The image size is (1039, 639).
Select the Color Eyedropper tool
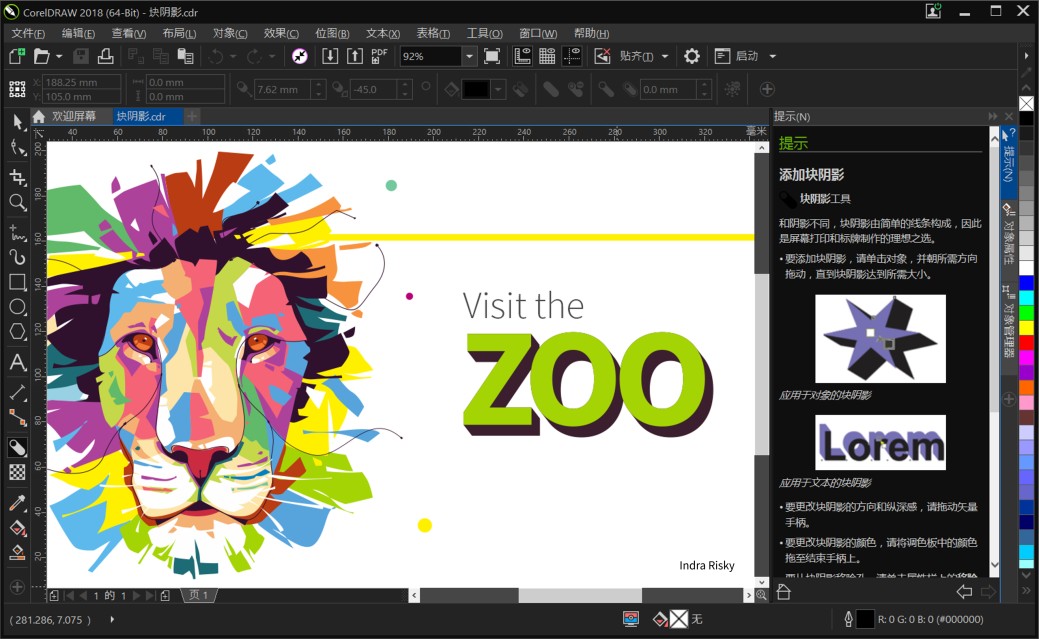point(17,502)
